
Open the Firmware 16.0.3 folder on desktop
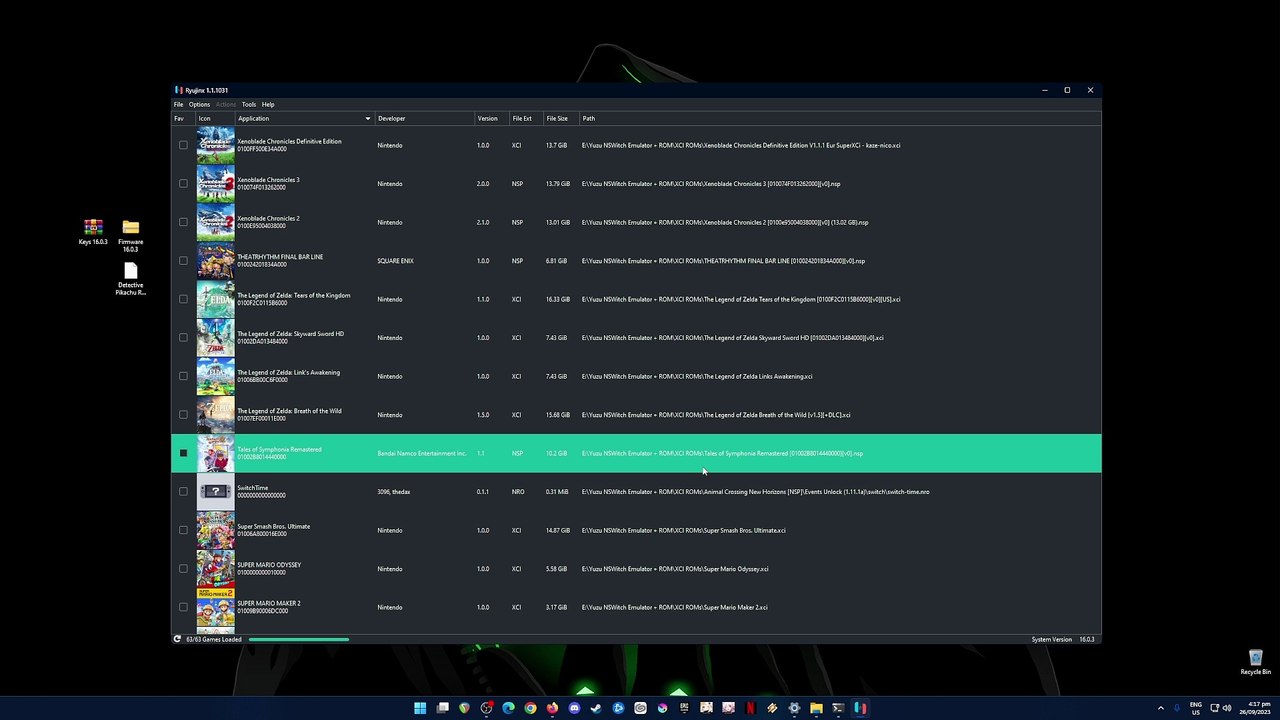click(130, 235)
